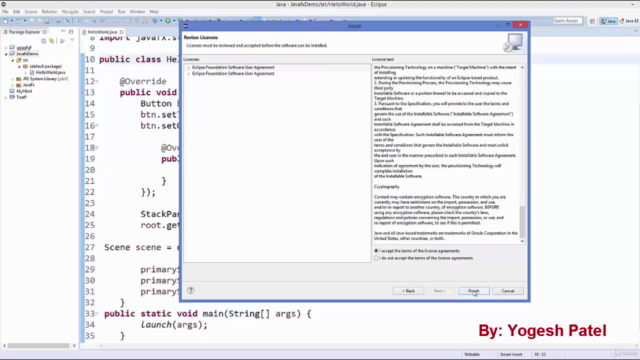This screenshot has height=360, width=640.
Task: Click the Save All toolbar icon
Action: point(40,21)
